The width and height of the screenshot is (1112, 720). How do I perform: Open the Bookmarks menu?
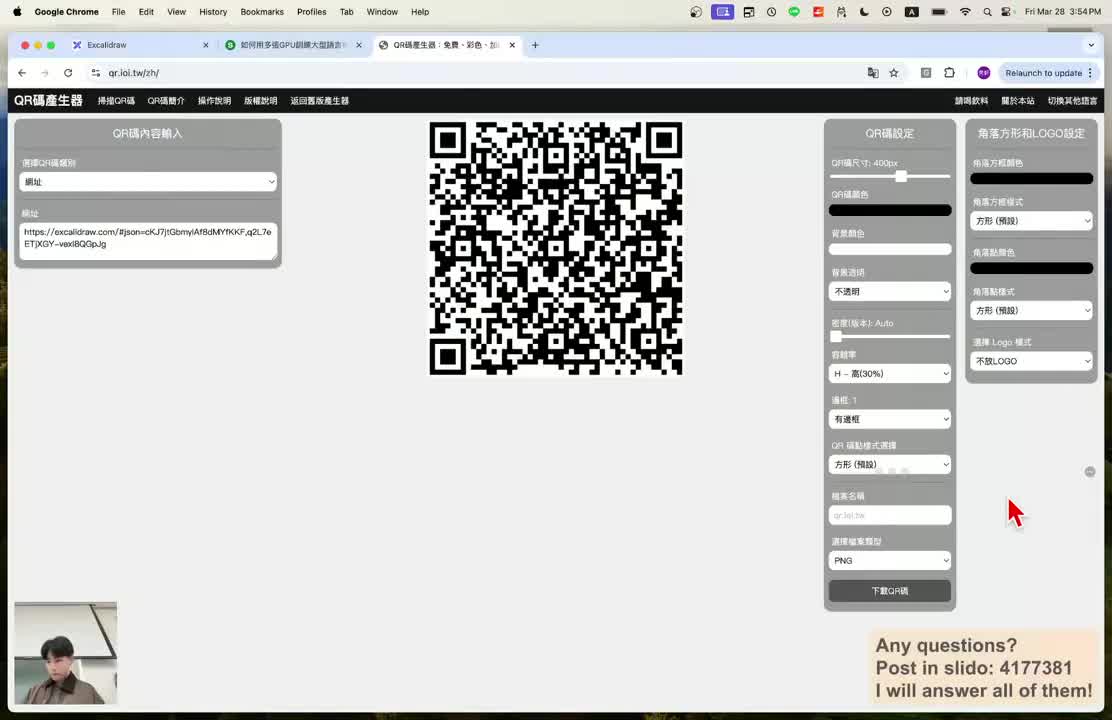(262, 12)
